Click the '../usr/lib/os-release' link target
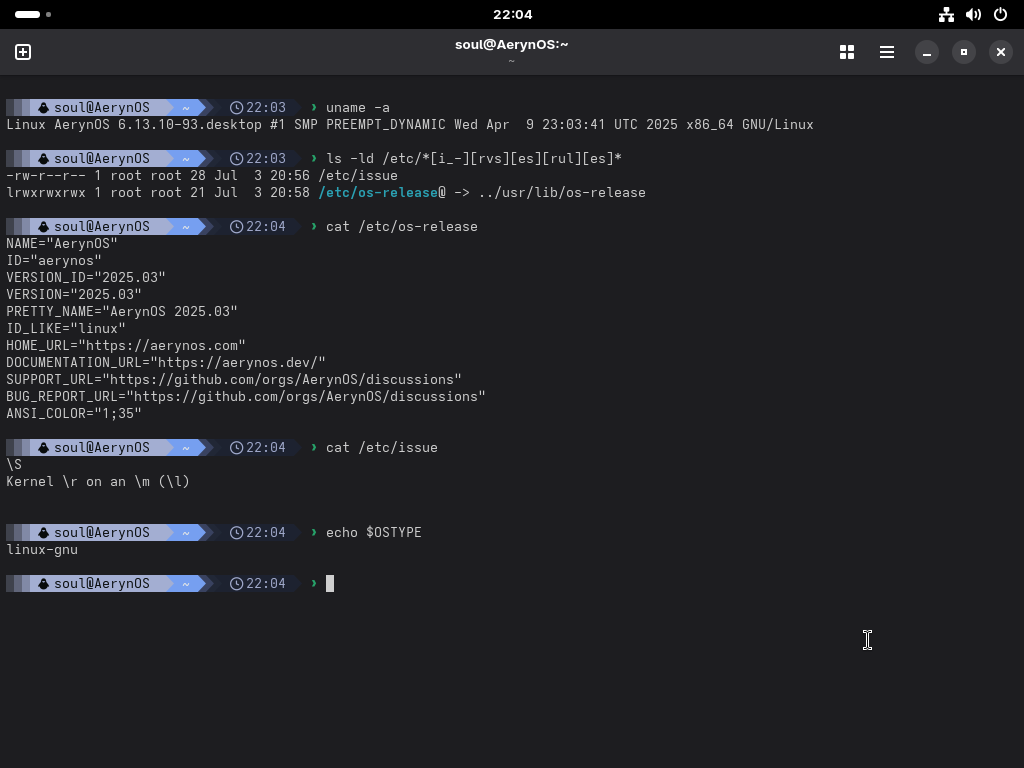 562,193
